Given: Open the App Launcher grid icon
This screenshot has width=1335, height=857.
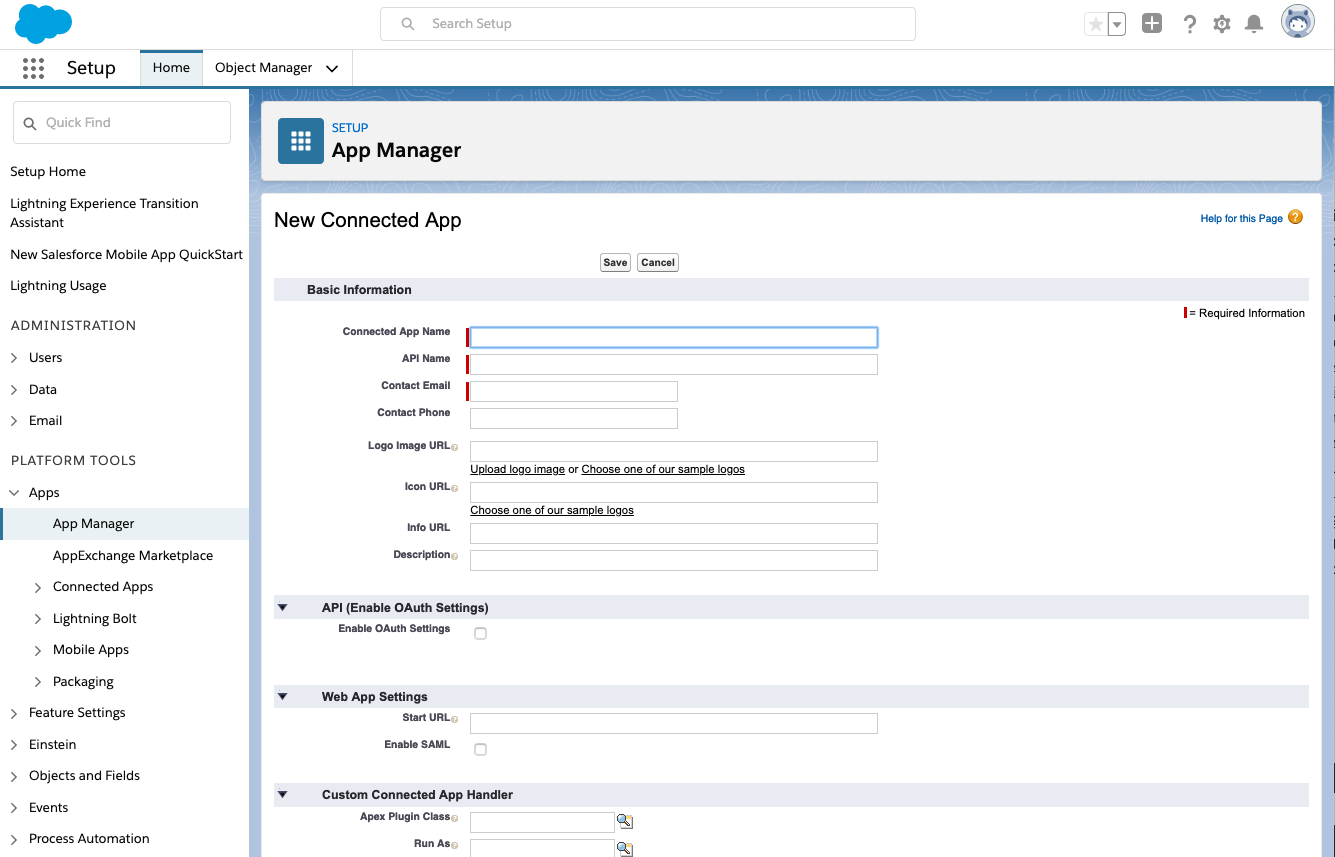Looking at the screenshot, I should point(33,68).
